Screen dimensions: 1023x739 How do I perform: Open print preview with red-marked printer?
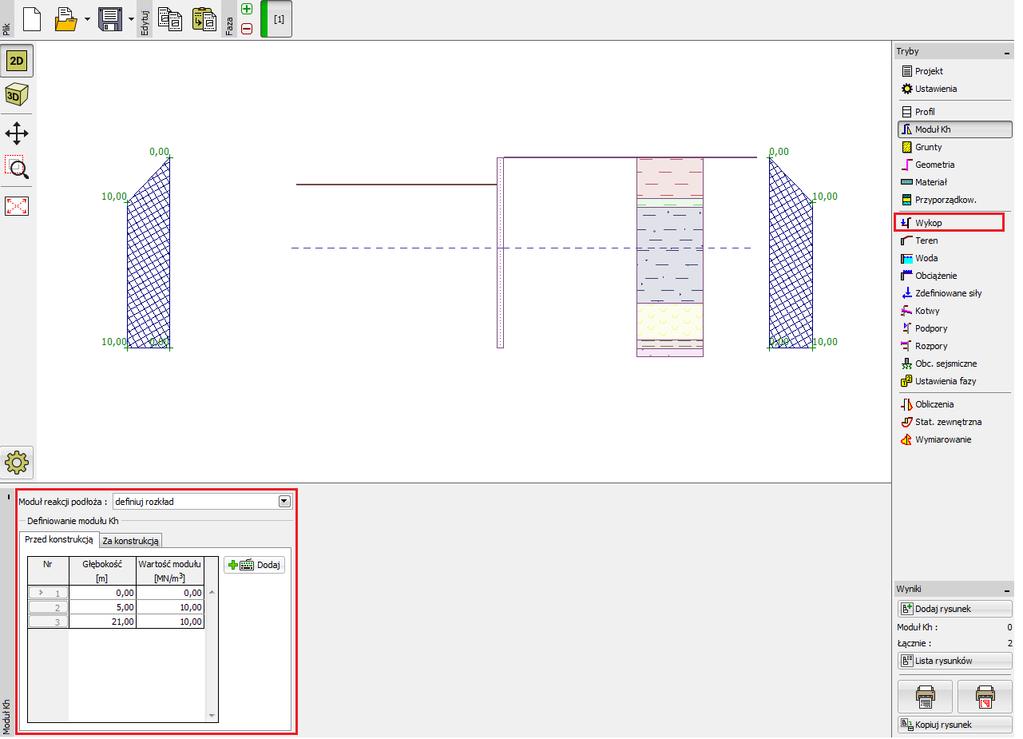(x=985, y=697)
